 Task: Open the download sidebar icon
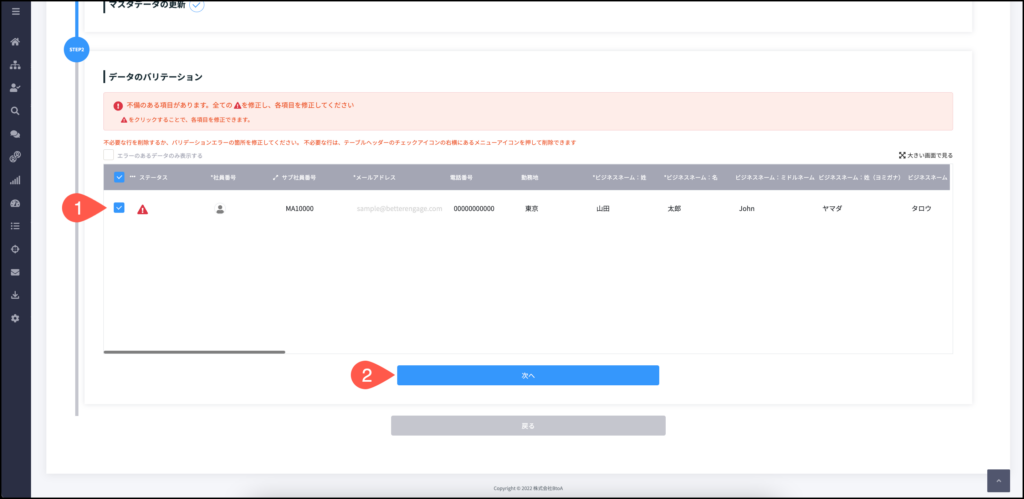click(x=16, y=295)
